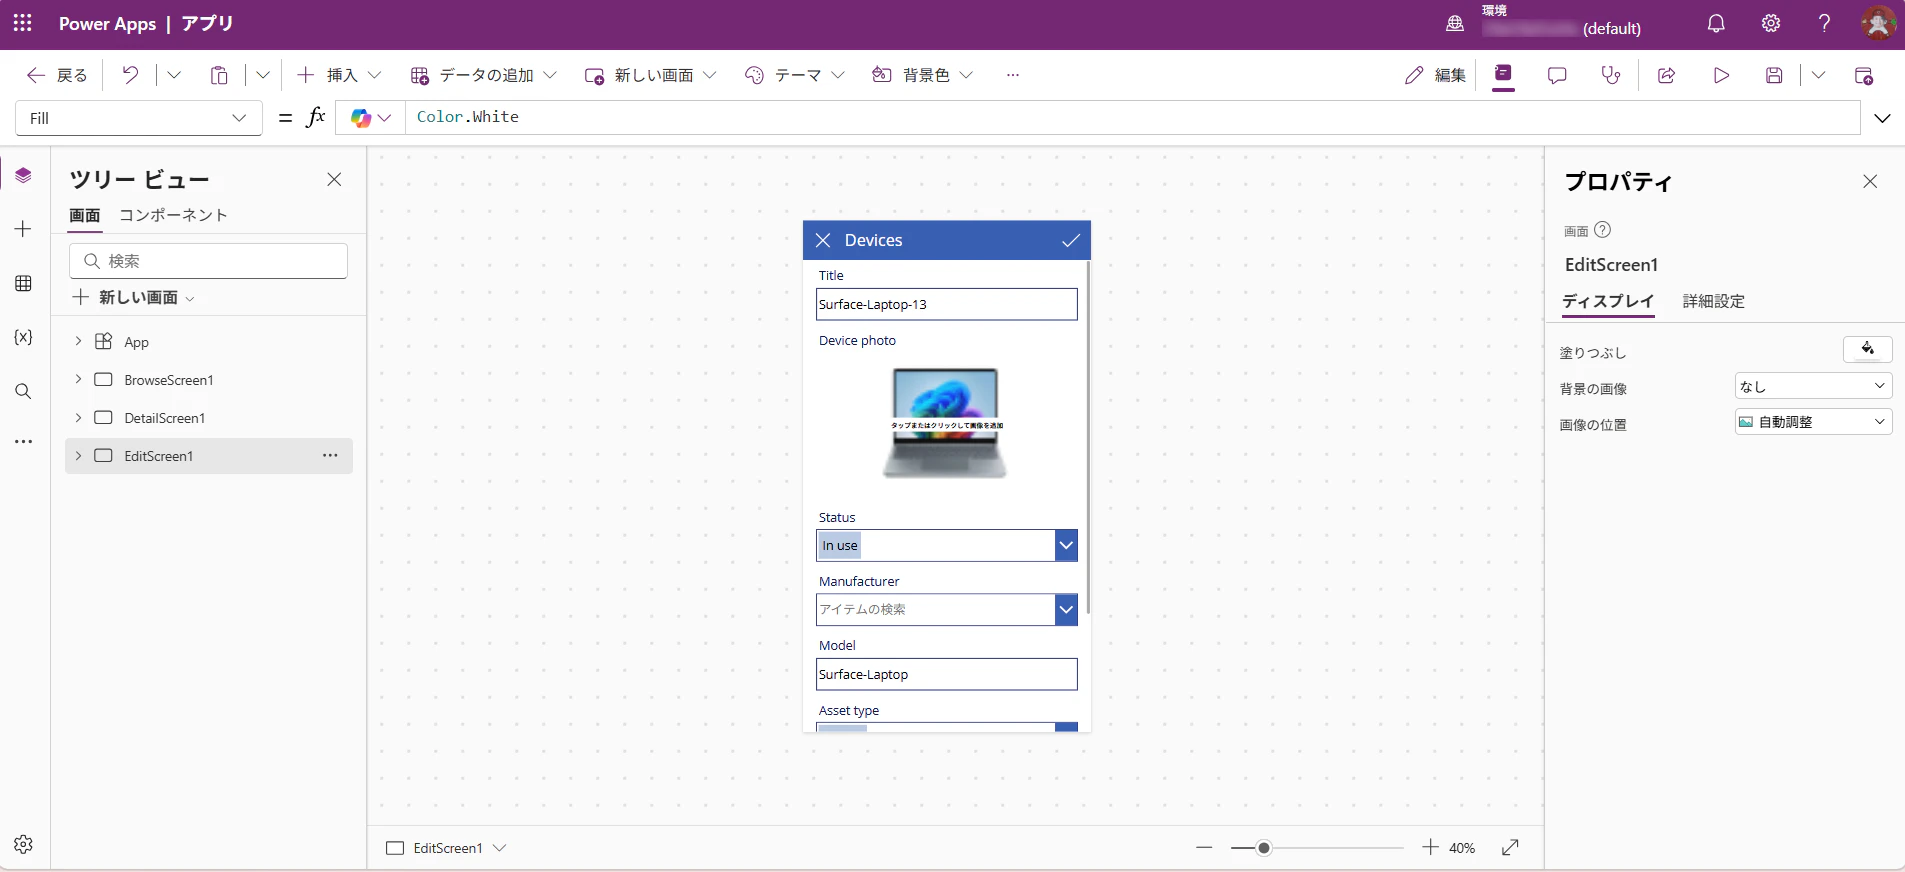
Task: Open the 新しい画面 toolbar menu
Action: tap(650, 75)
